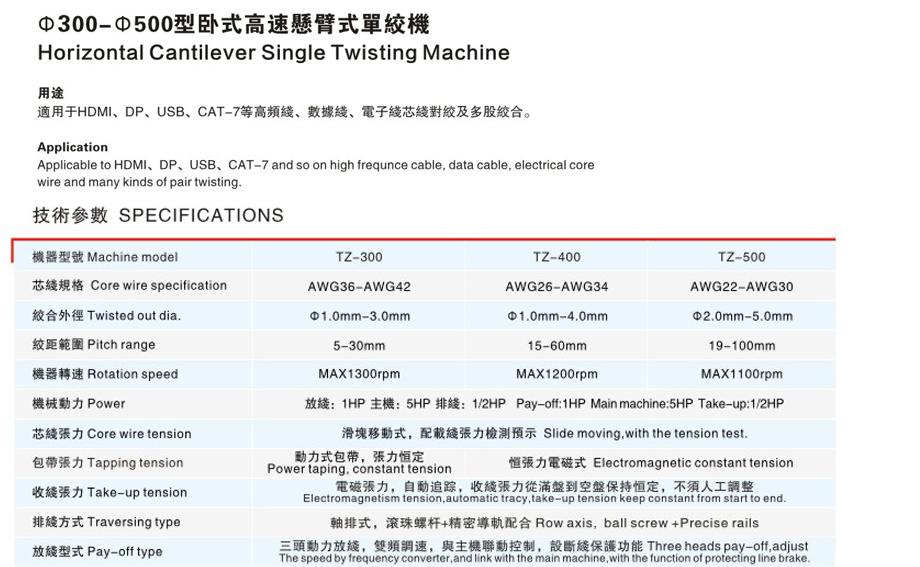Viewport: 920px width, 567px height.
Task: Click the AWG36-AWG42 cell
Action: (359, 287)
